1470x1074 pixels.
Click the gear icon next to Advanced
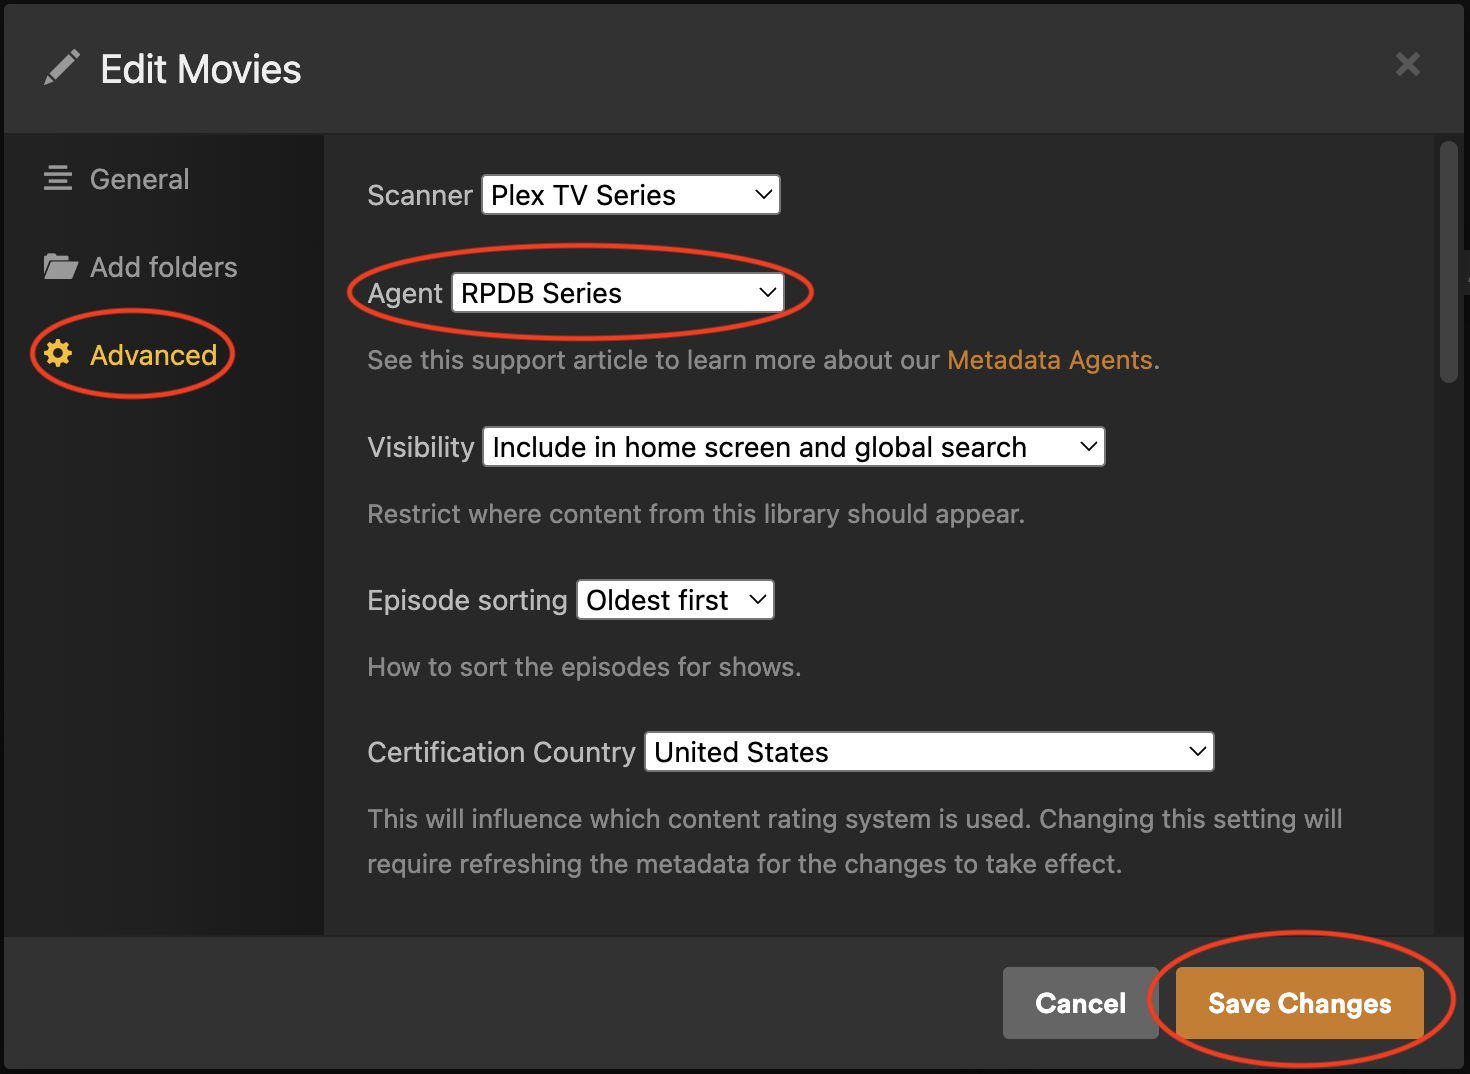[x=58, y=354]
